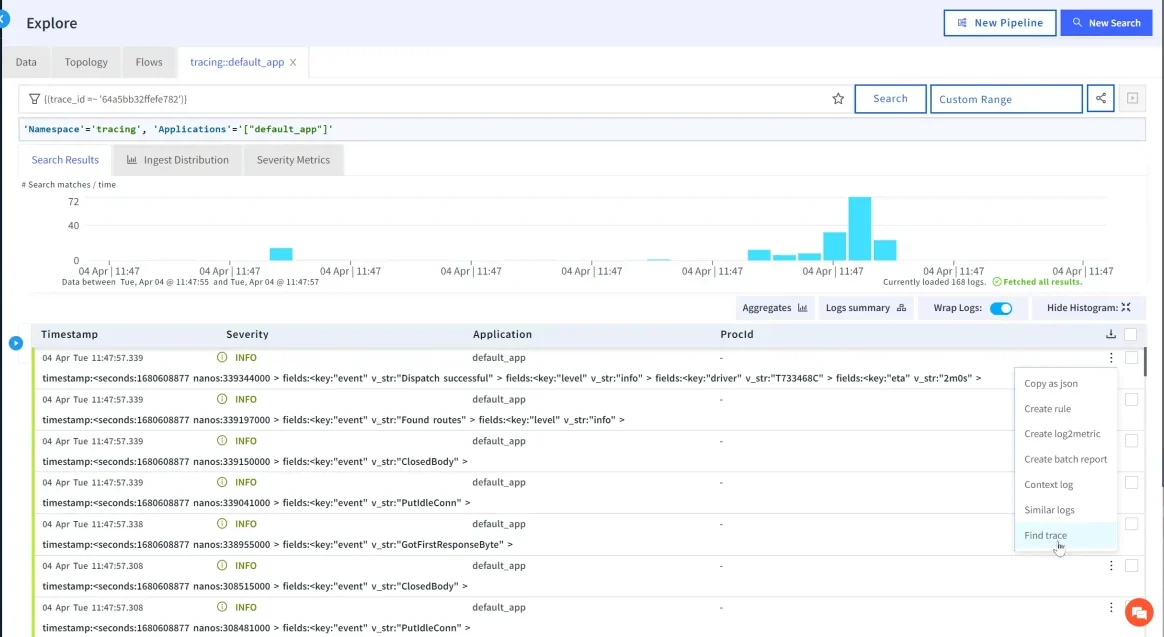1164x637 pixels.
Task: Toggle the Wrap Logs switch
Action: (1000, 308)
